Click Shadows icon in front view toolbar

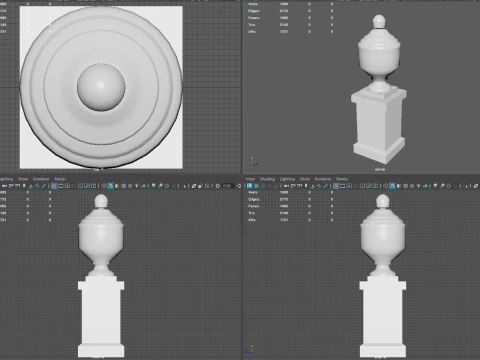point(143,186)
